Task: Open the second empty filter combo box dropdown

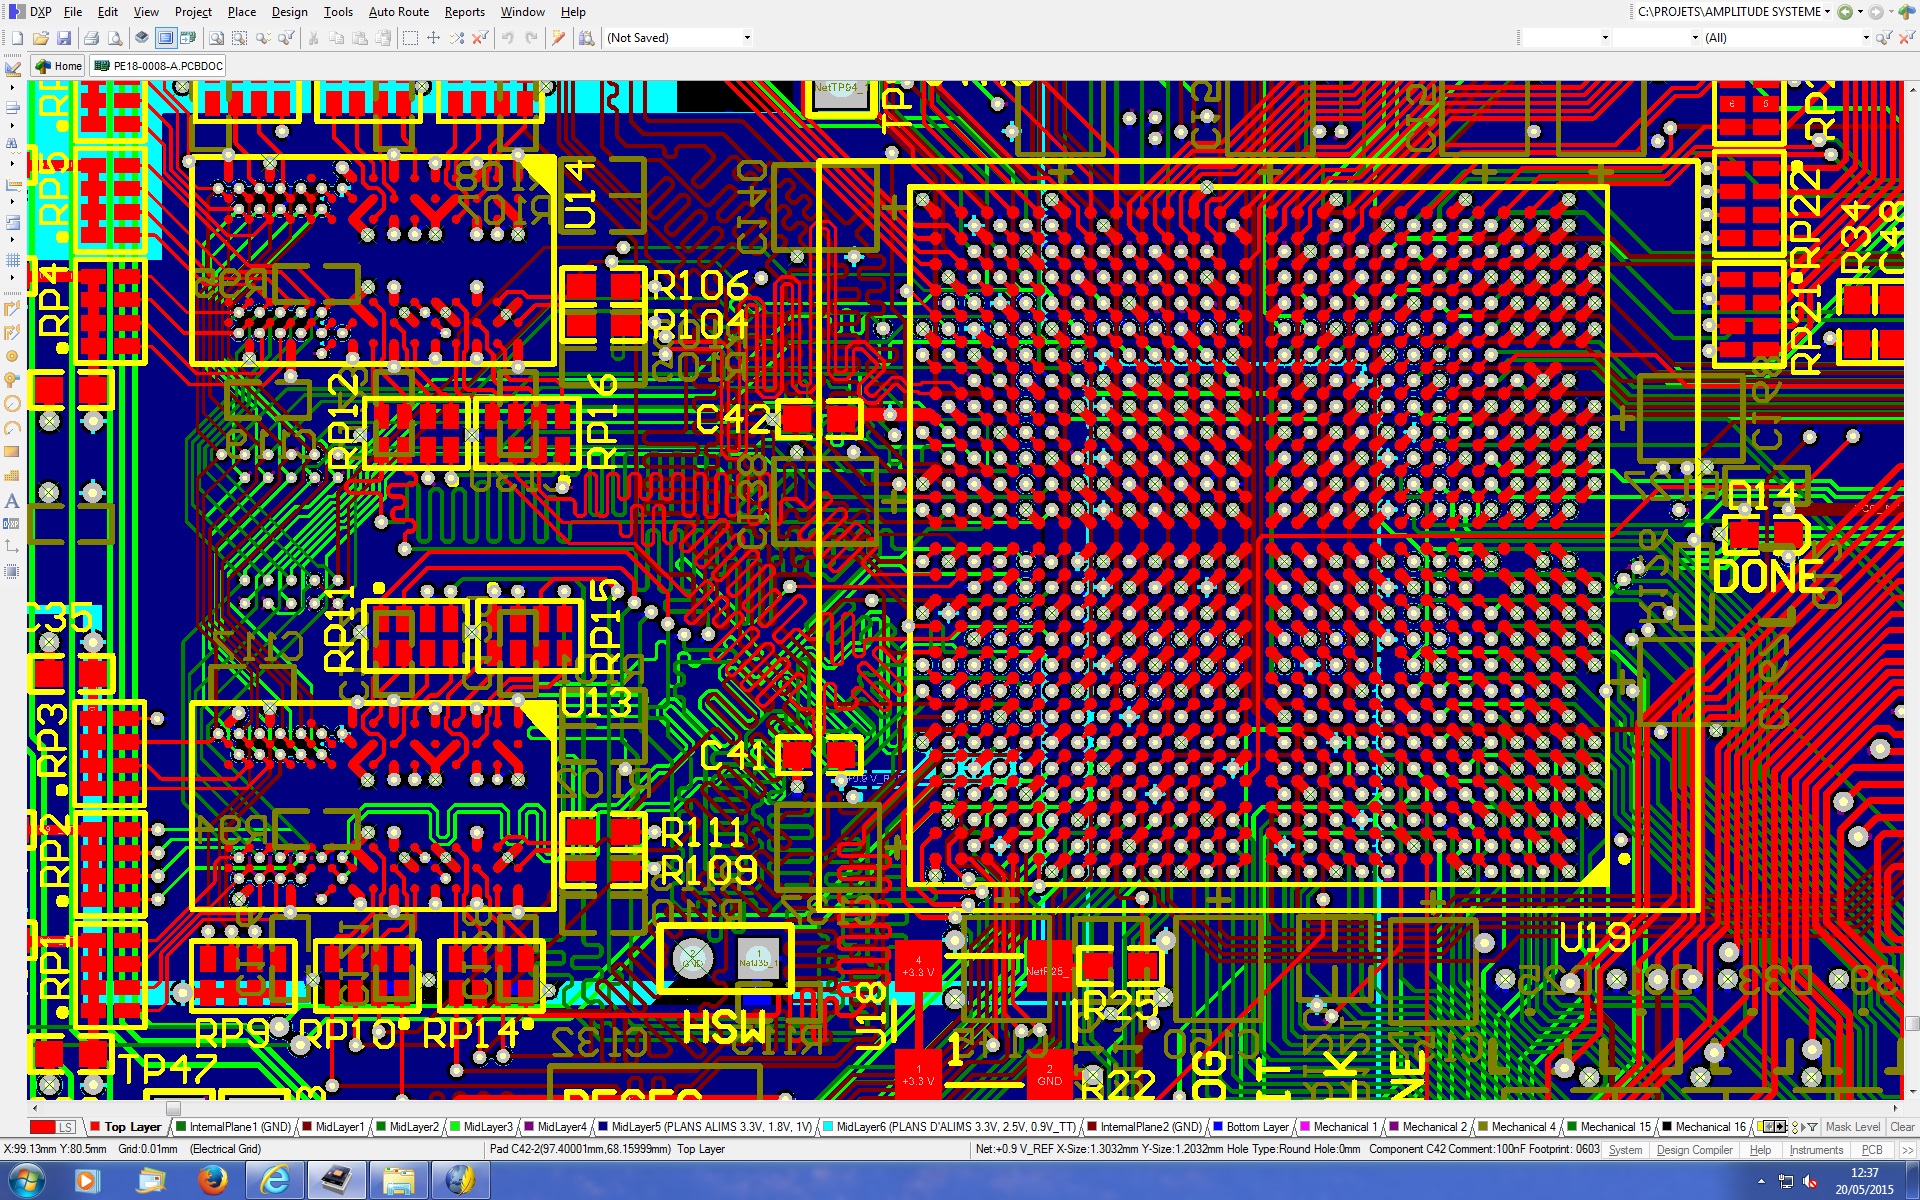Action: tap(1695, 38)
